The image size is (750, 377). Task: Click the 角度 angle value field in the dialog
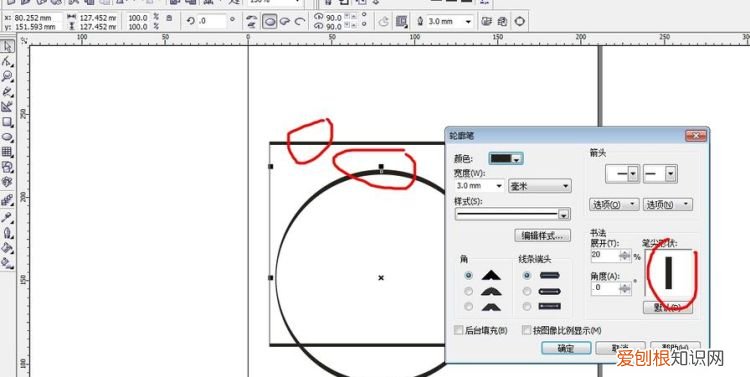pyautogui.click(x=605, y=288)
